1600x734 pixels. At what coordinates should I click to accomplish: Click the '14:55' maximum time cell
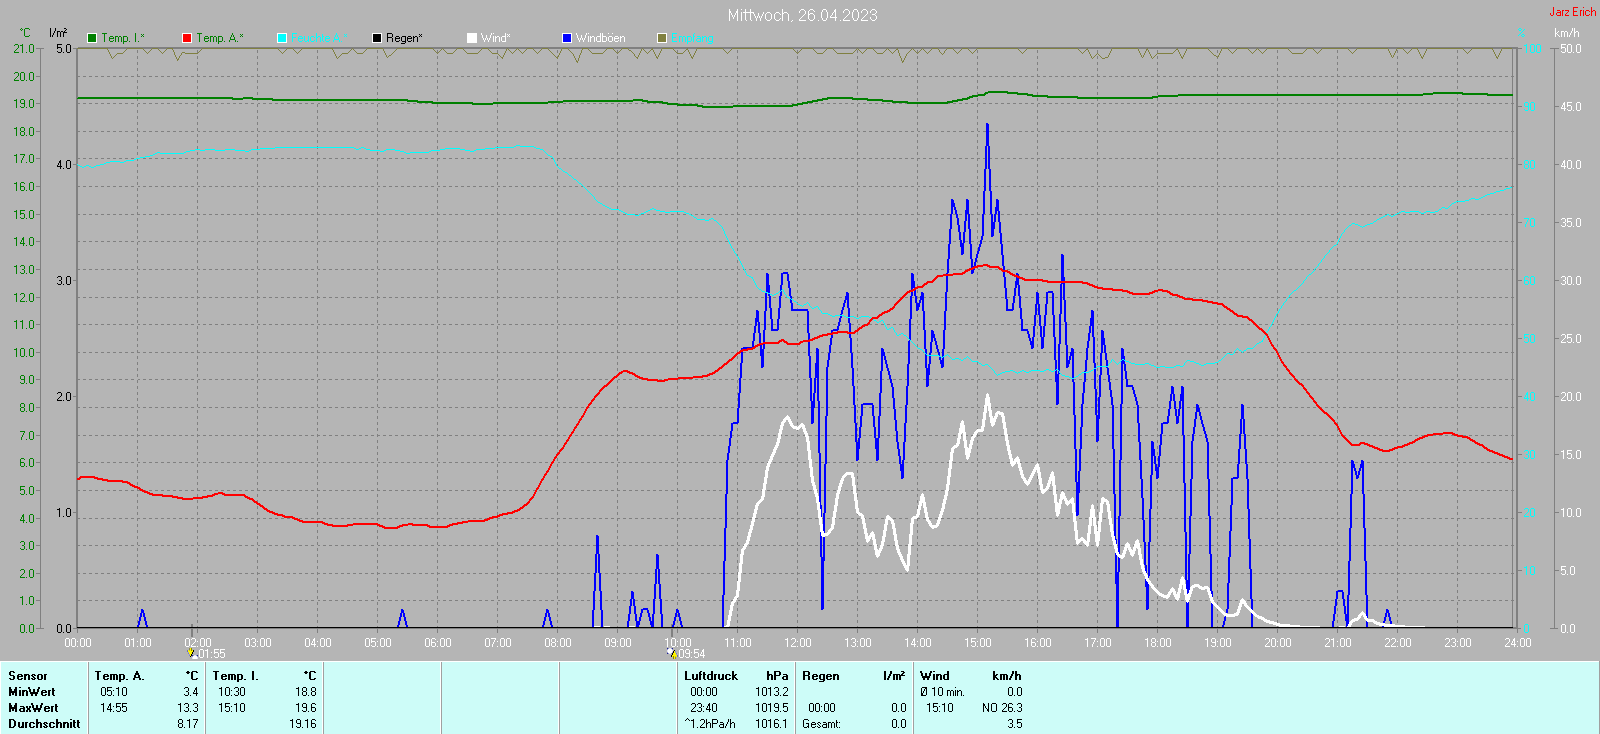[x=114, y=708]
